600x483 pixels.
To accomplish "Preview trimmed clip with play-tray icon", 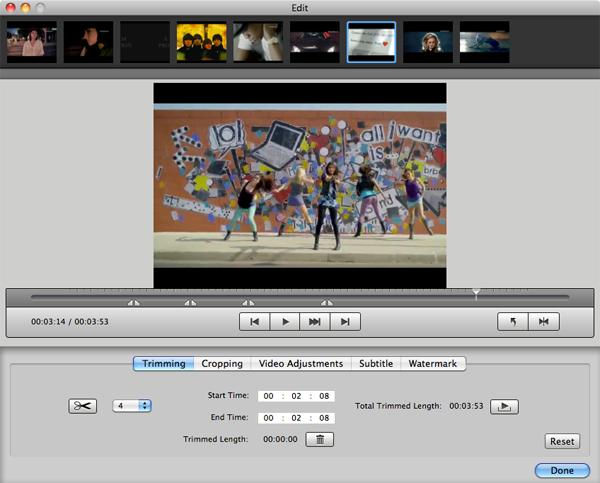I will [x=504, y=406].
